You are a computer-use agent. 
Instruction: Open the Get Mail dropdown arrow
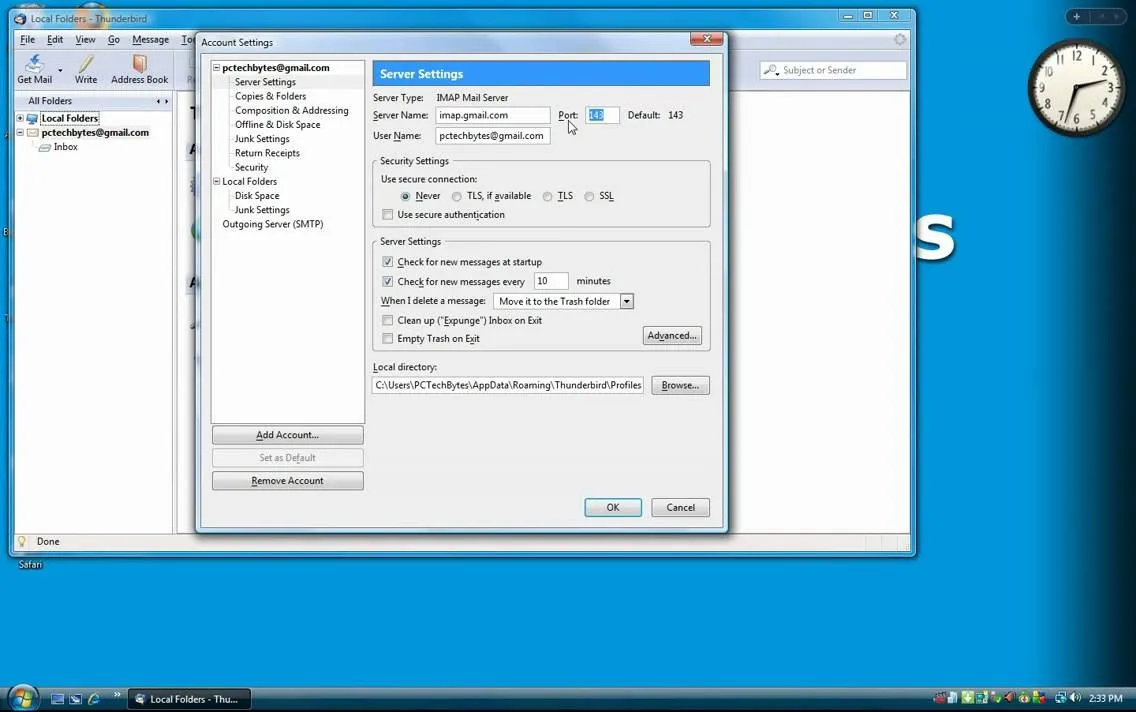[59, 70]
